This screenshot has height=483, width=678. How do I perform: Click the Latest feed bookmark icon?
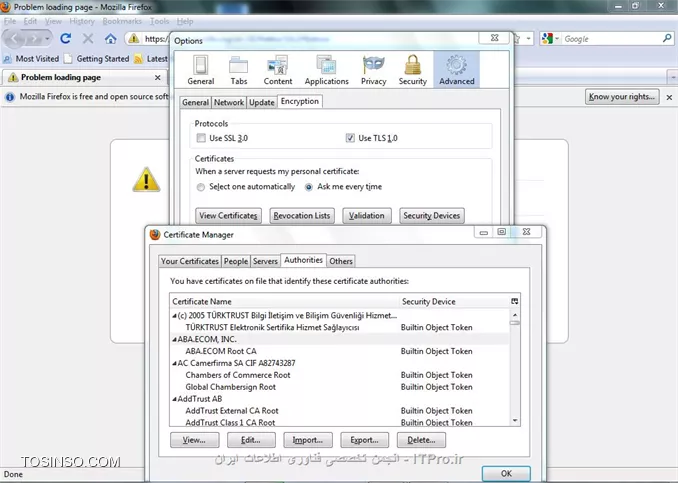pyautogui.click(x=138, y=58)
